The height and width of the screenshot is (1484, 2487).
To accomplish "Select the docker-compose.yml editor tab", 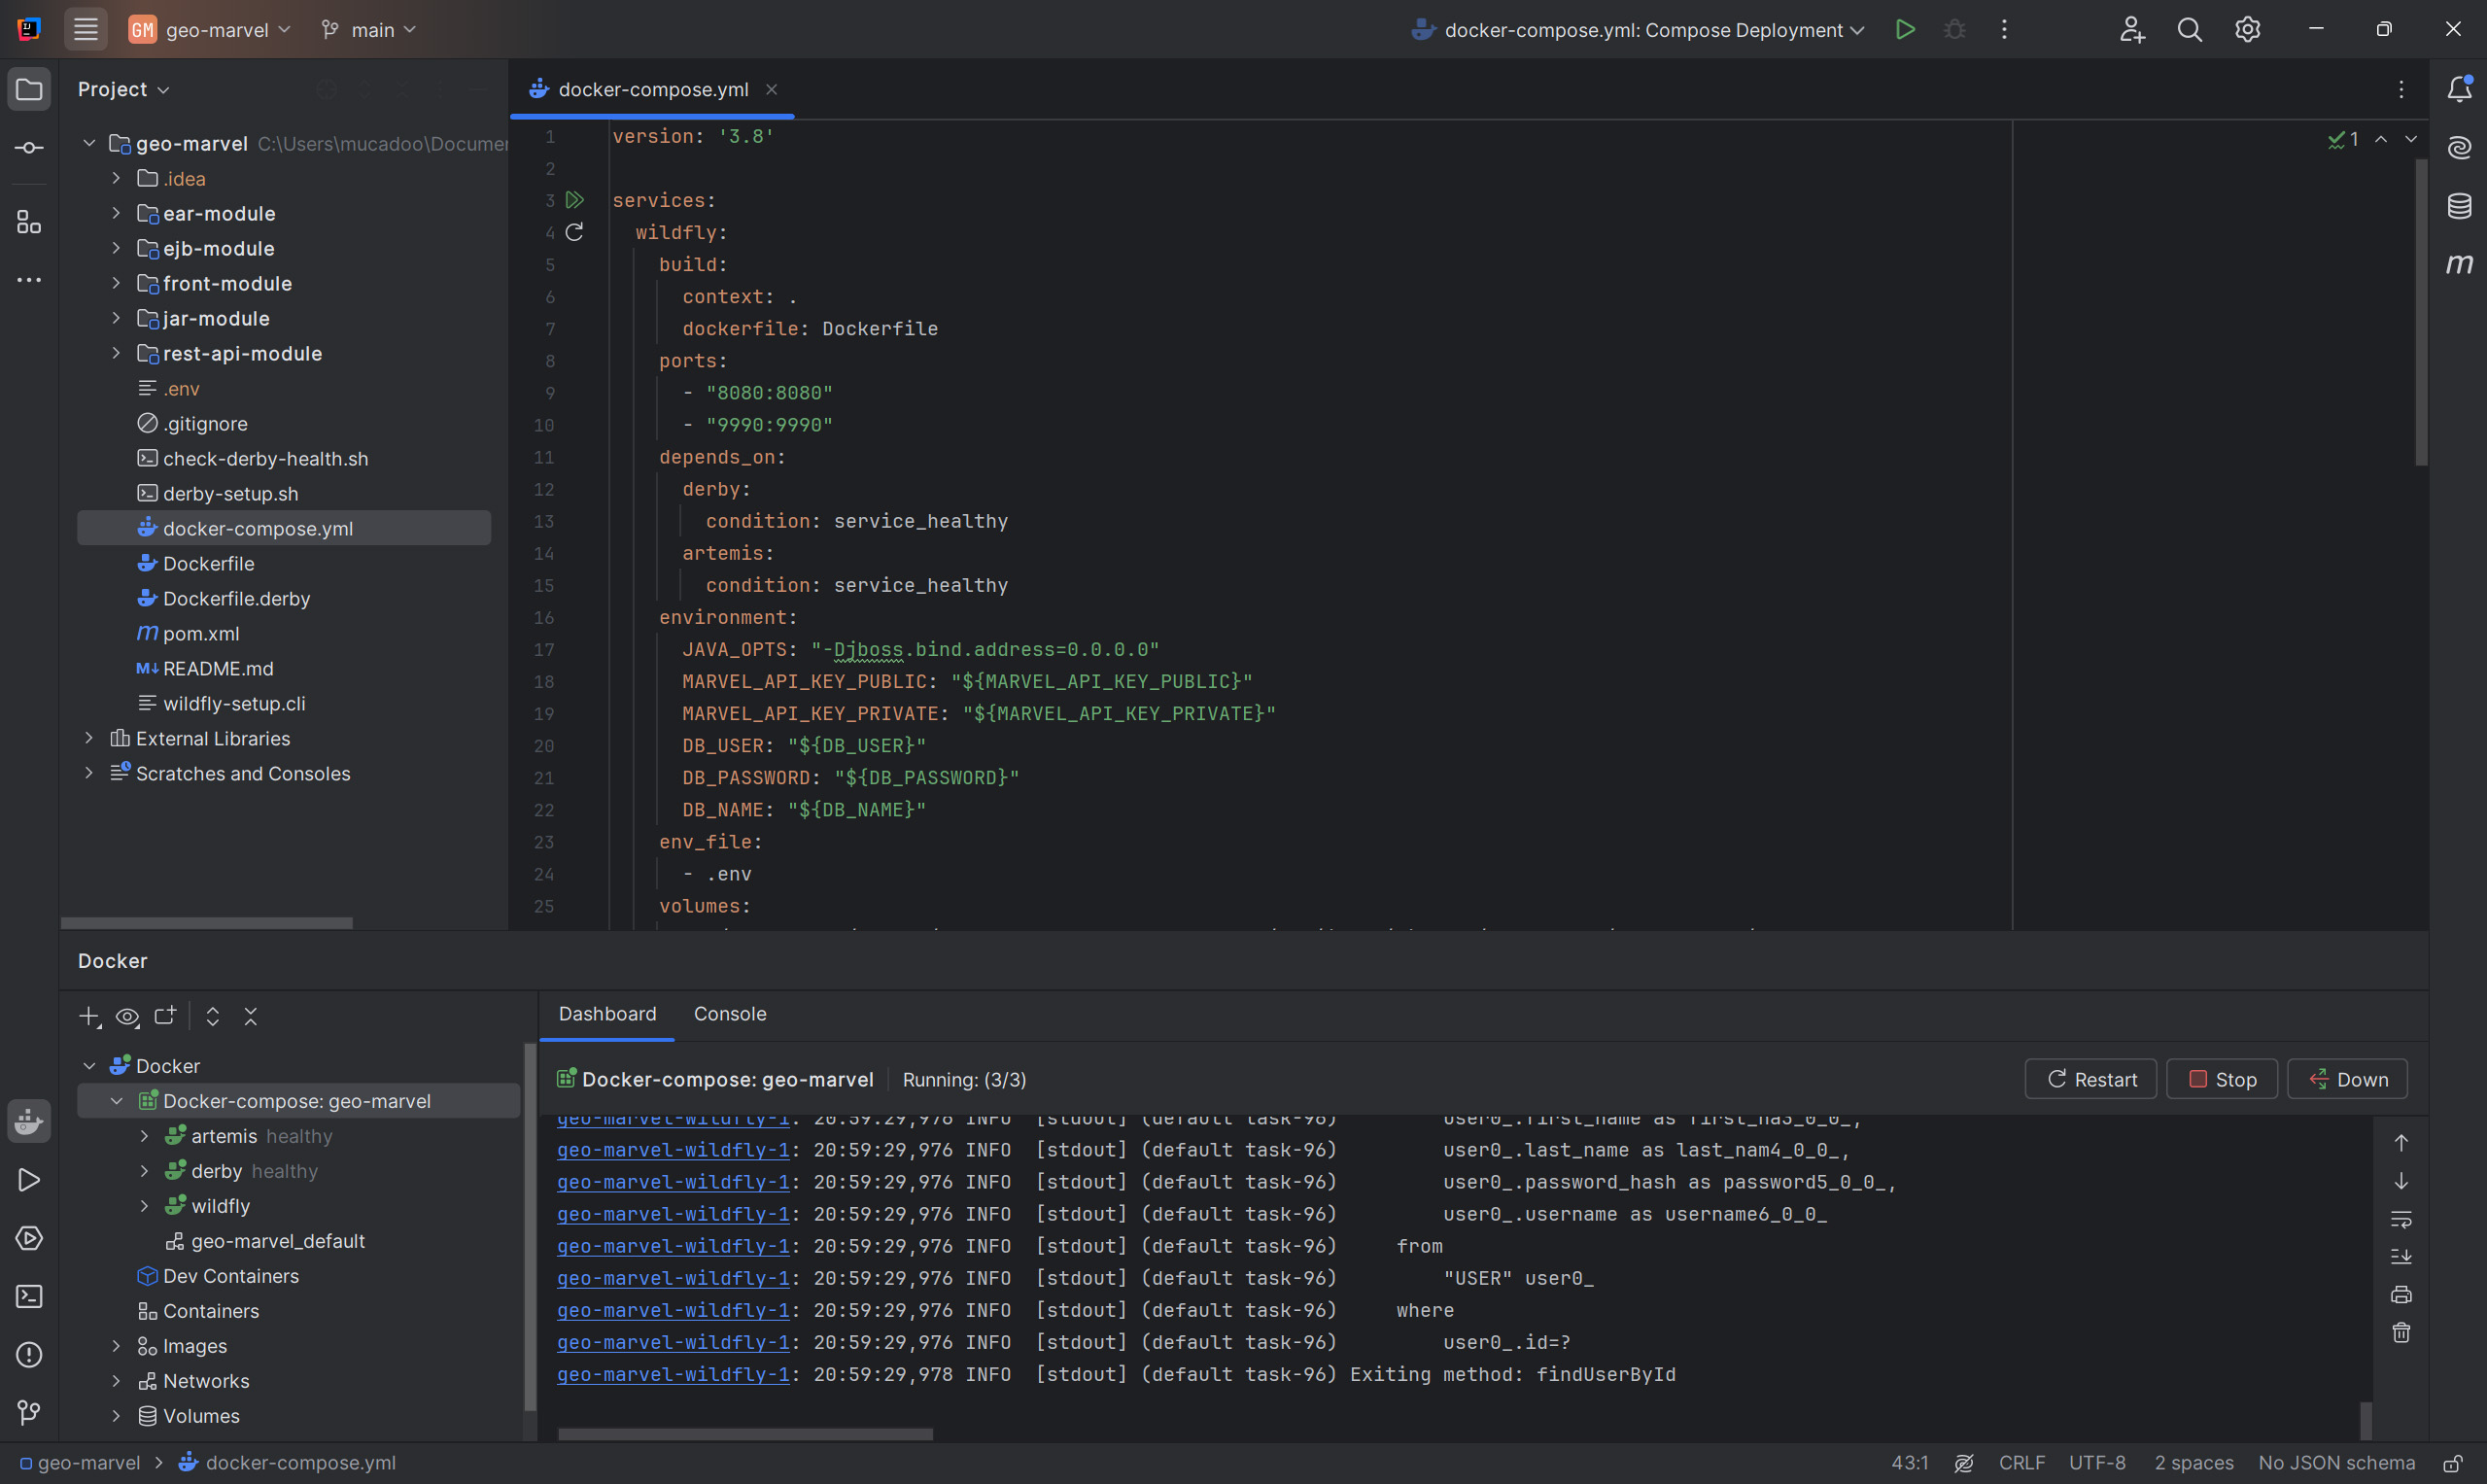I will (x=652, y=89).
